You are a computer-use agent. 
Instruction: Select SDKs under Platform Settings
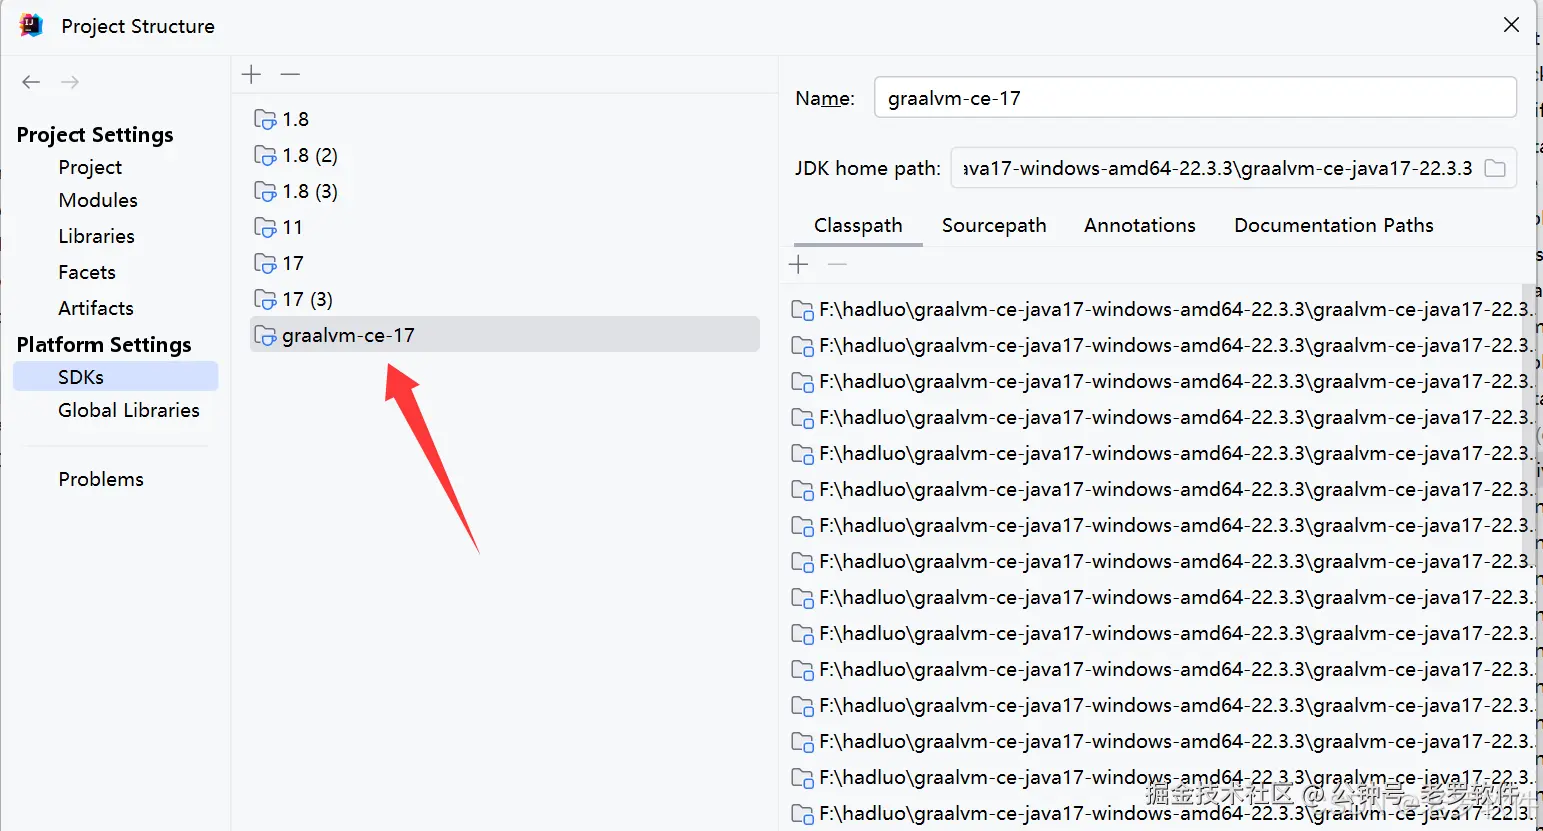tap(116, 376)
